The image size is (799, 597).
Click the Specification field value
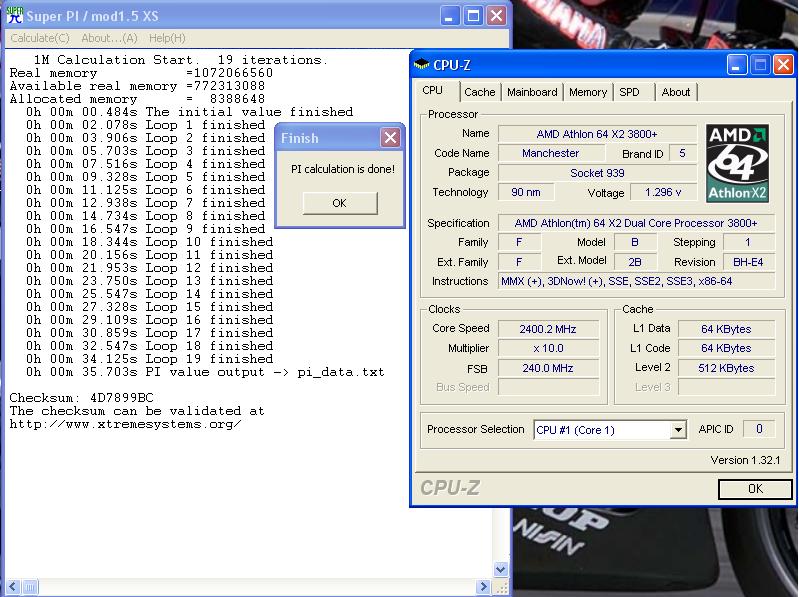(x=636, y=223)
